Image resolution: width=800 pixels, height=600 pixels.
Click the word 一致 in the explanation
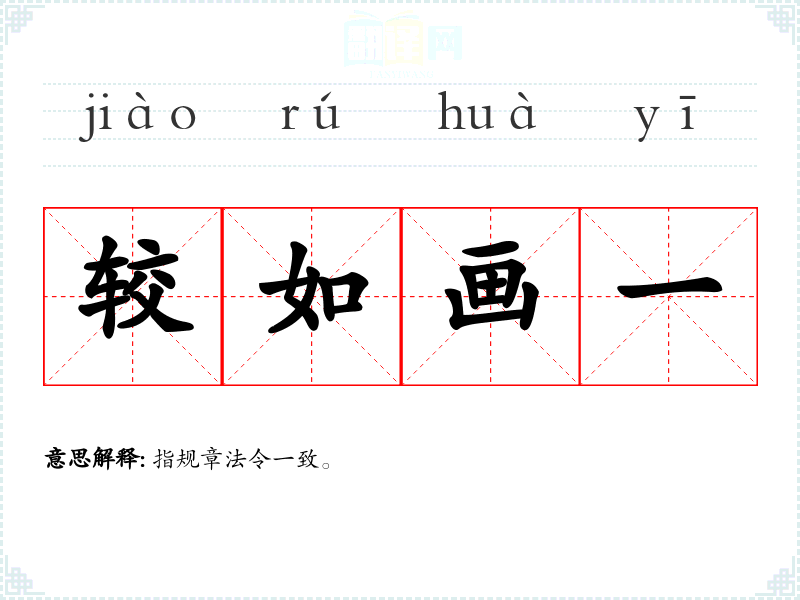click(296, 459)
